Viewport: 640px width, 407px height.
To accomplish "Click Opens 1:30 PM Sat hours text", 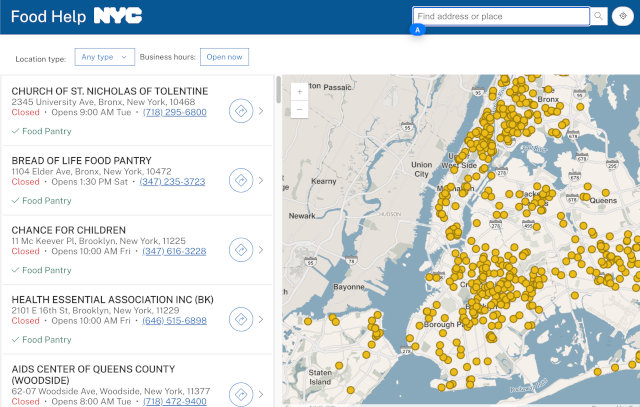I will pos(89,182).
